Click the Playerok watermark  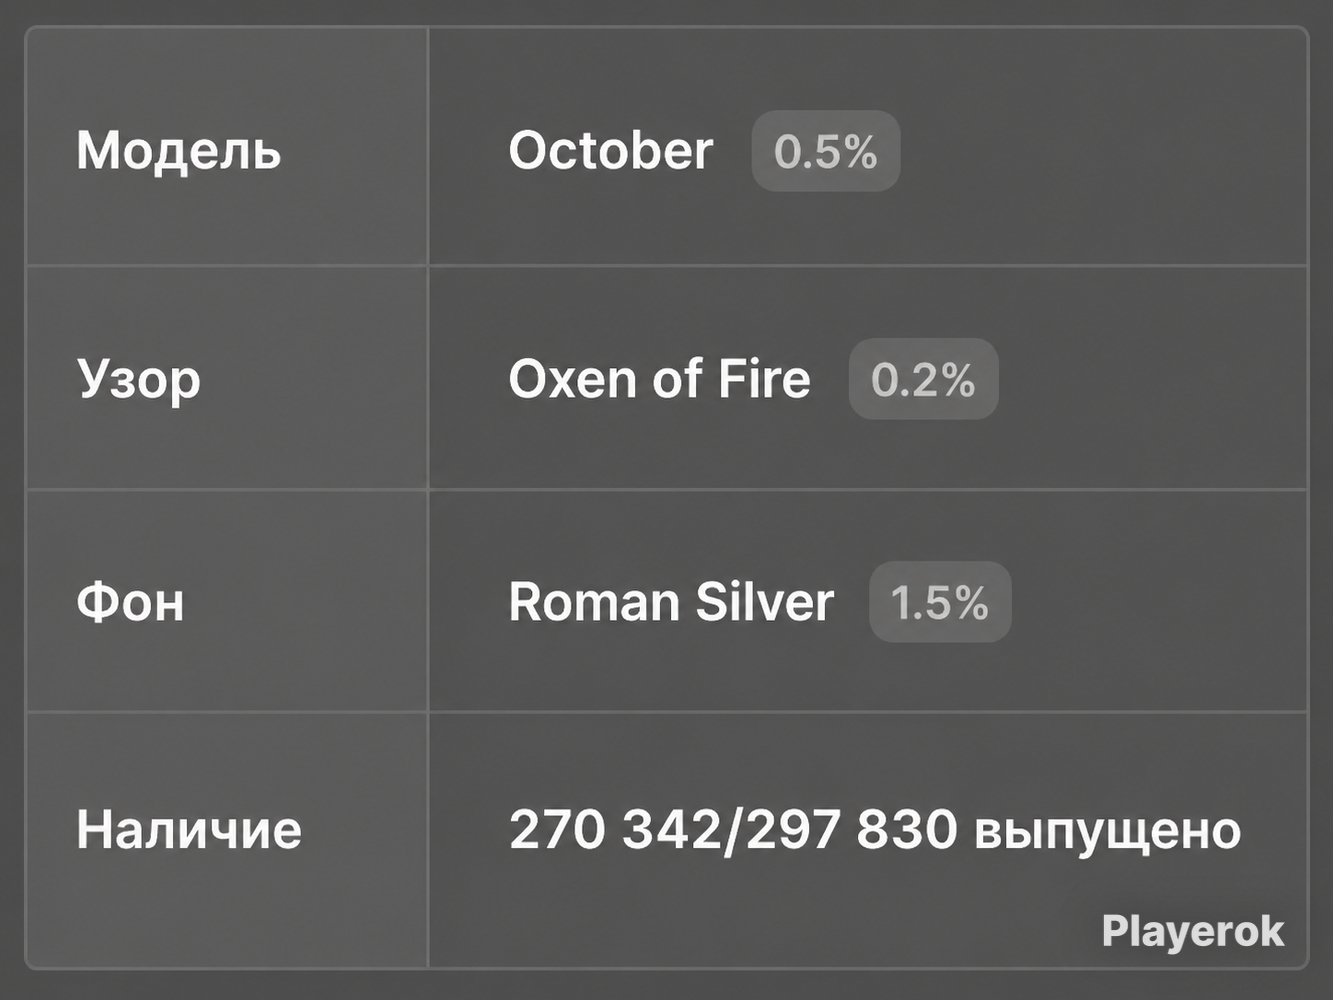[1192, 931]
